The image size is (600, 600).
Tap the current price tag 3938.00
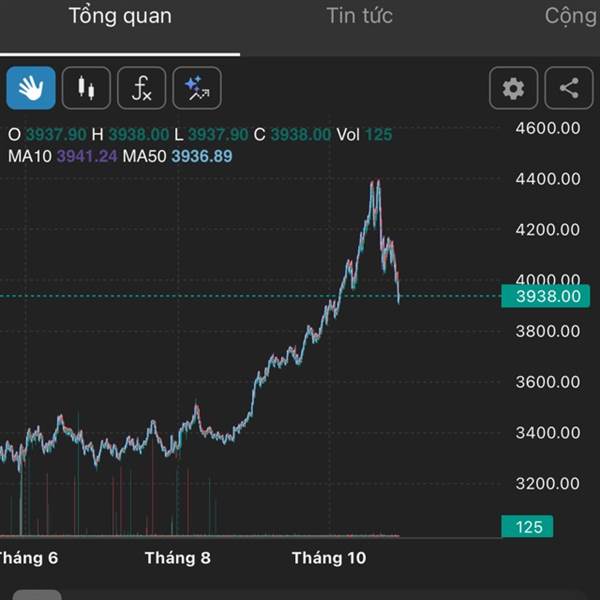tap(547, 296)
